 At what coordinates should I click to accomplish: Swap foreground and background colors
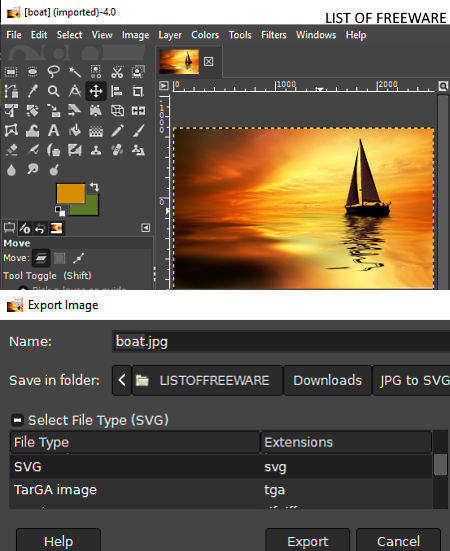pyautogui.click(x=94, y=187)
